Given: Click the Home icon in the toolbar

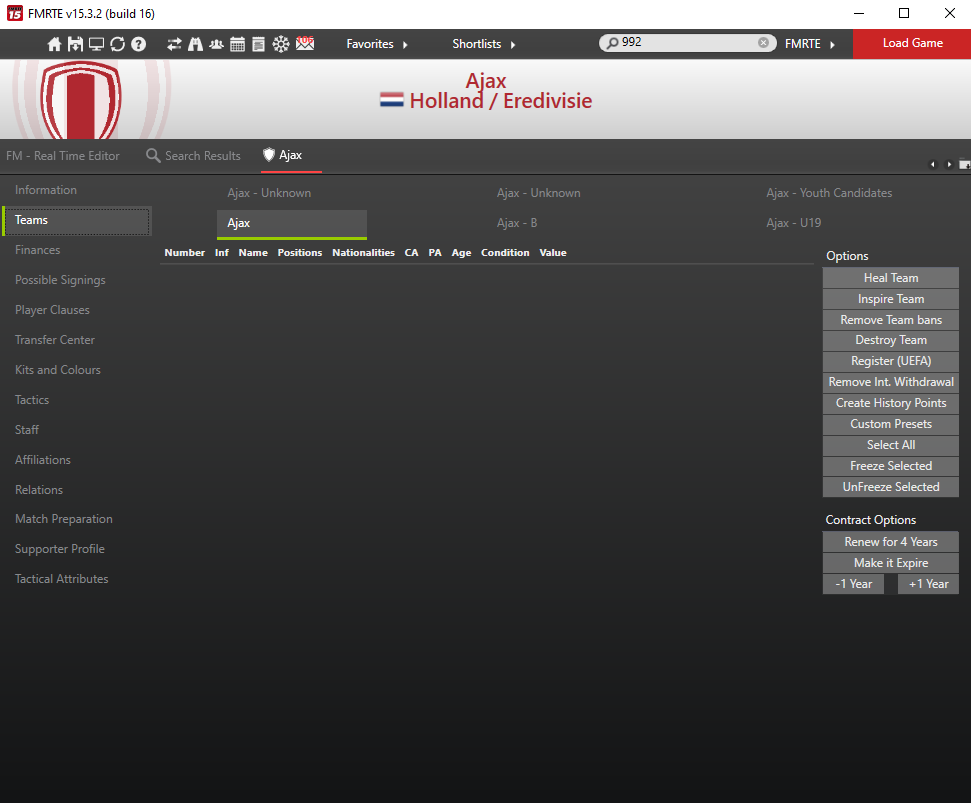Looking at the screenshot, I should tap(55, 44).
